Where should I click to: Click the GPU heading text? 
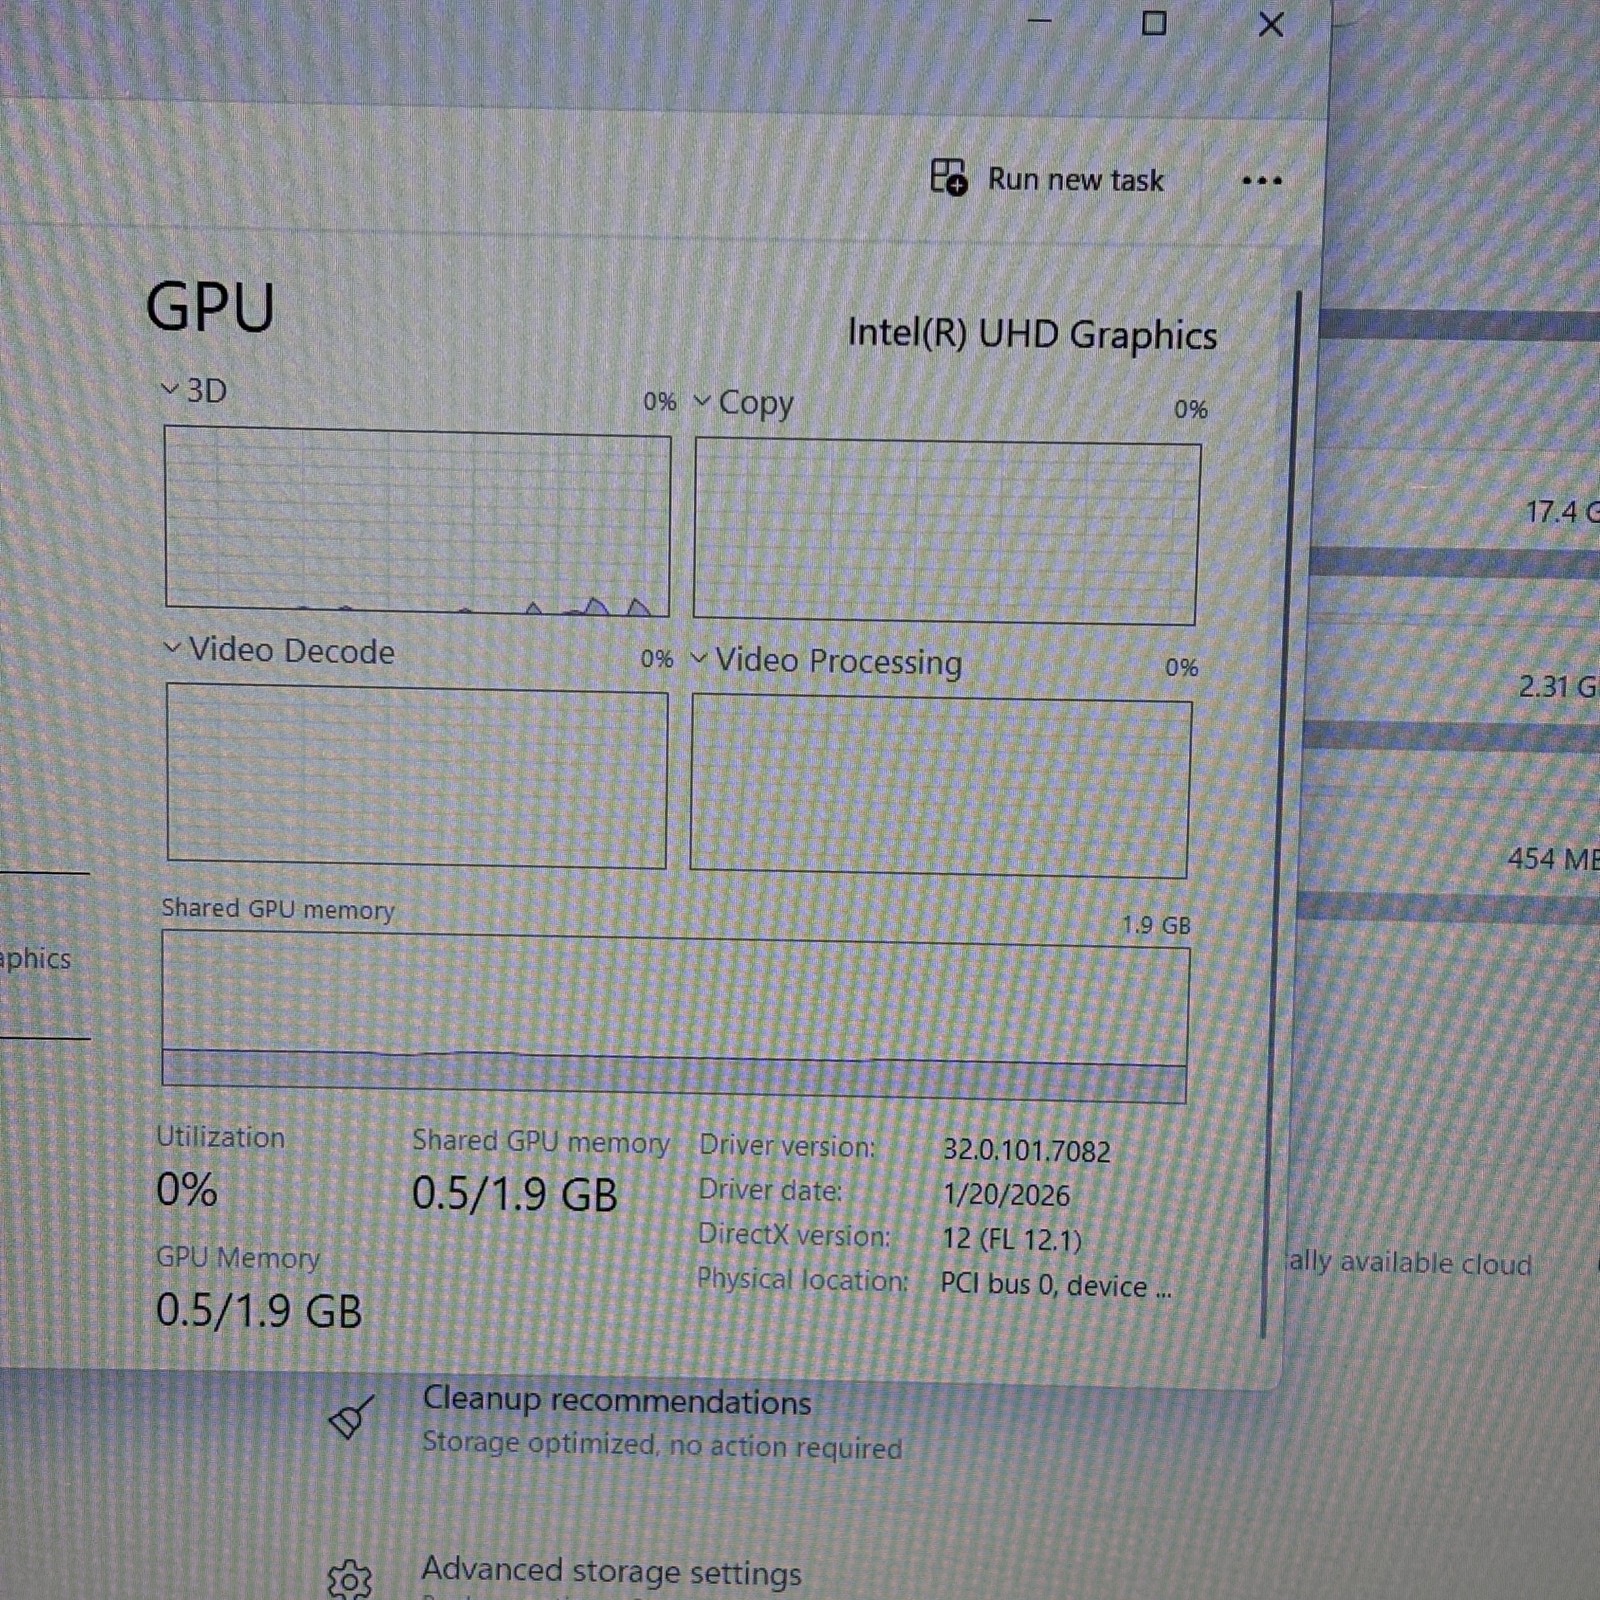(x=210, y=306)
